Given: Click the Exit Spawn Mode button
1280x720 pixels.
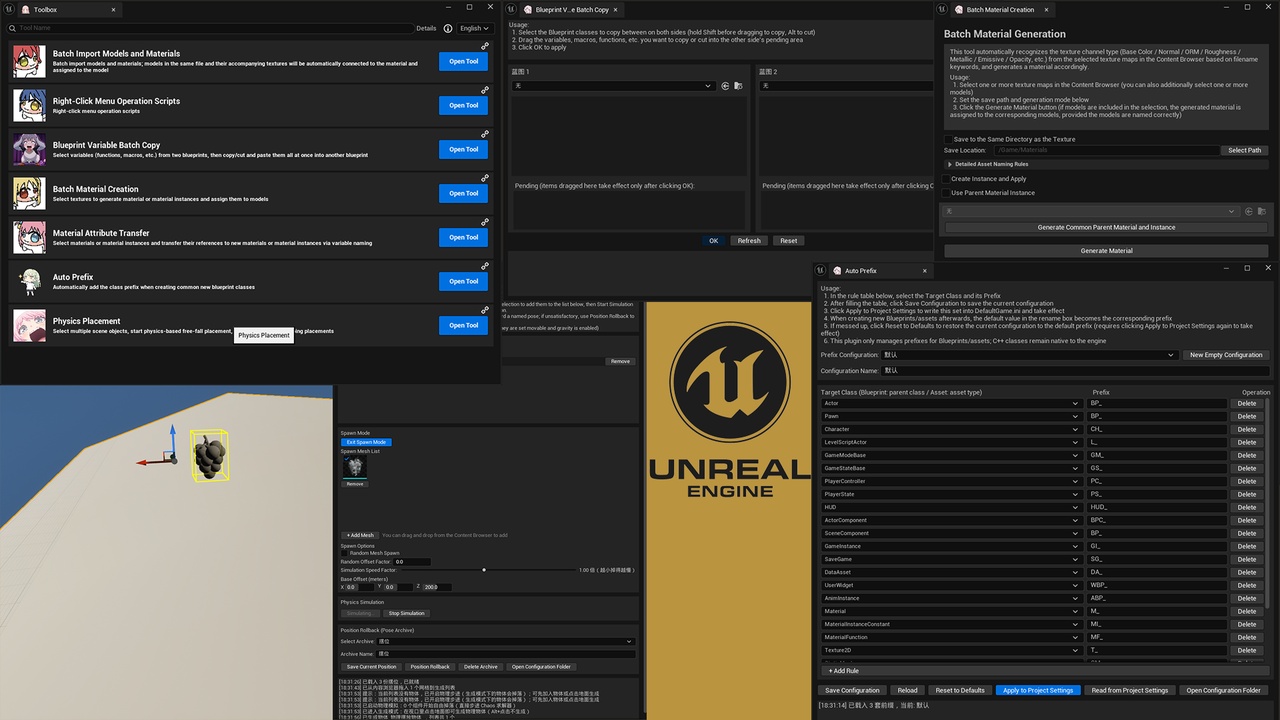Looking at the screenshot, I should coord(366,442).
